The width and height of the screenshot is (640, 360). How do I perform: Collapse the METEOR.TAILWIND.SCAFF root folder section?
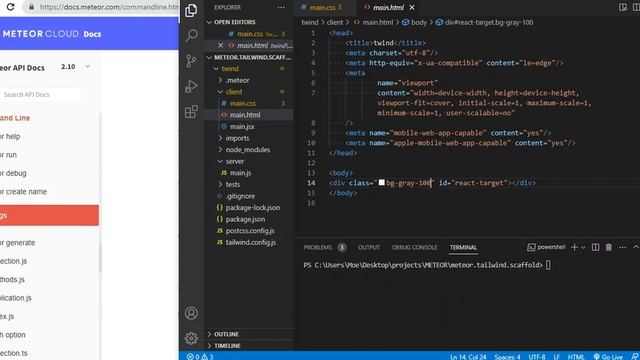pyautogui.click(x=209, y=57)
